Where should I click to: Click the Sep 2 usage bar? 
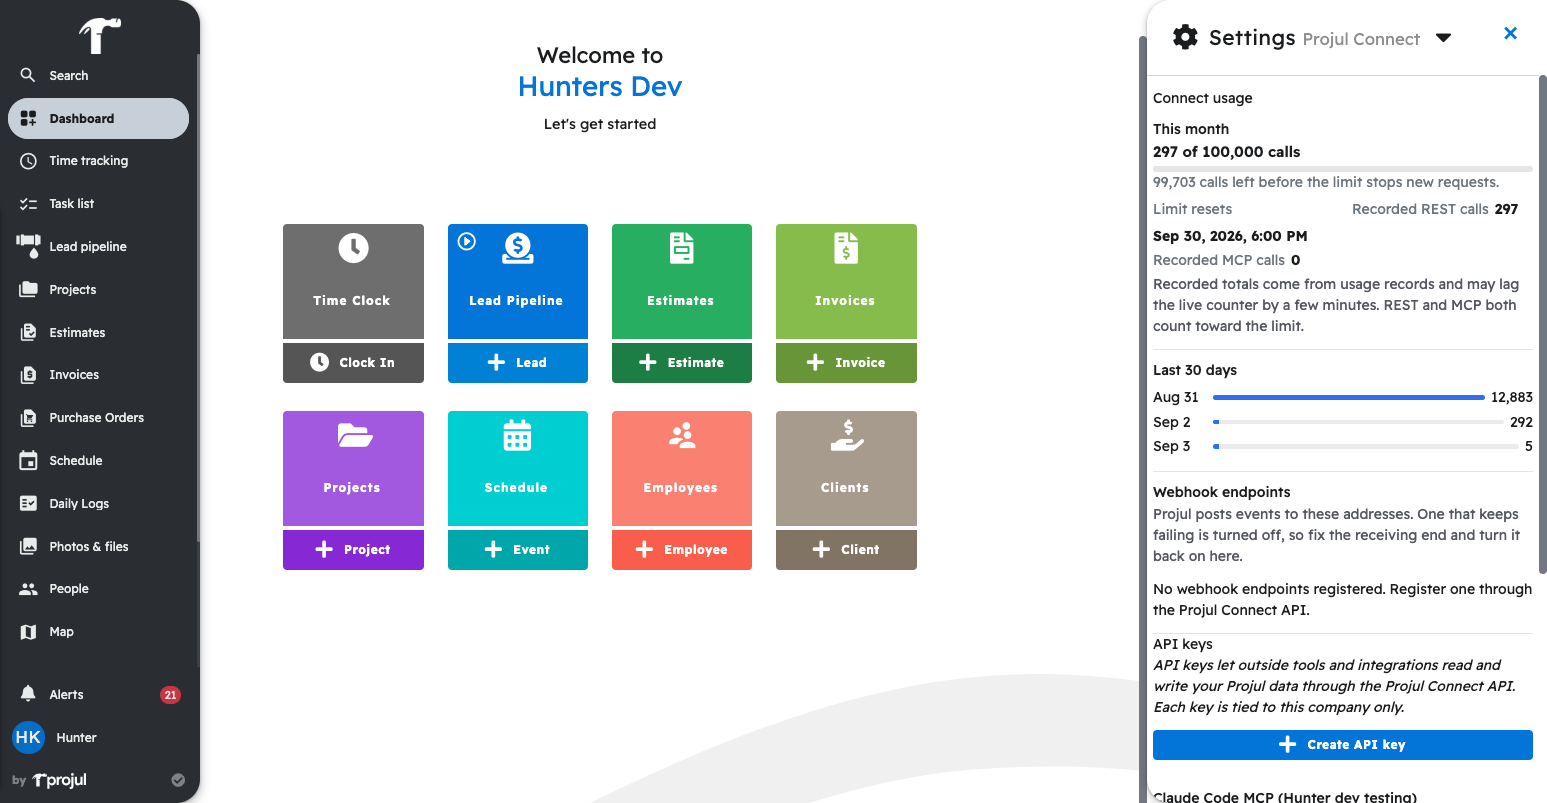click(x=1358, y=422)
